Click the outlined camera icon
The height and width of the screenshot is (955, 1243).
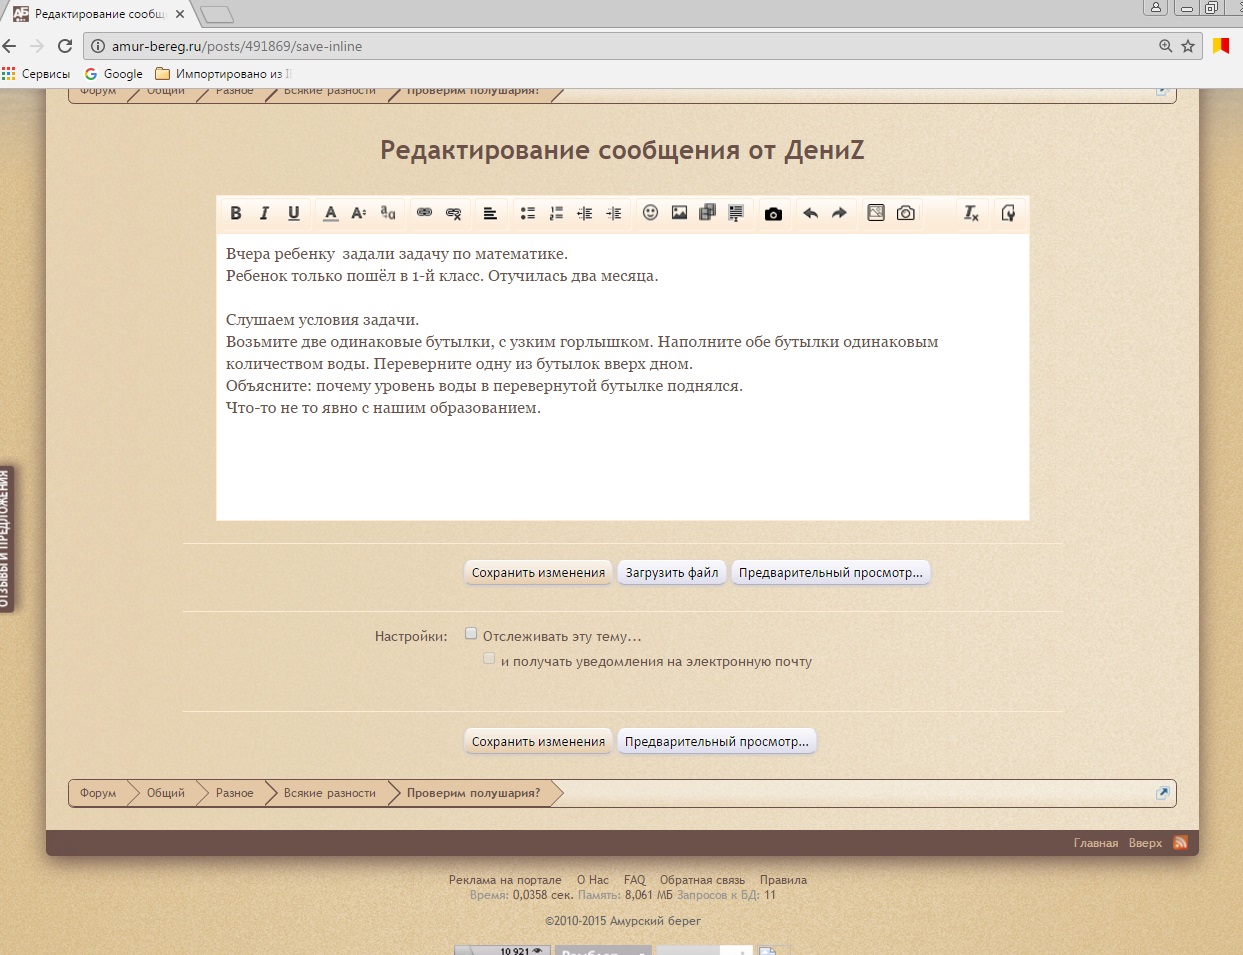tap(906, 213)
